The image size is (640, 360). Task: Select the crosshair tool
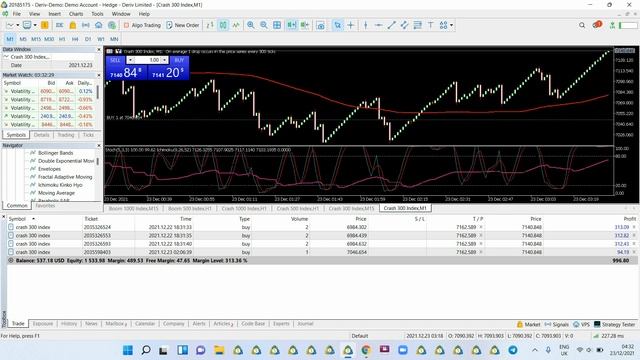tap(351, 25)
